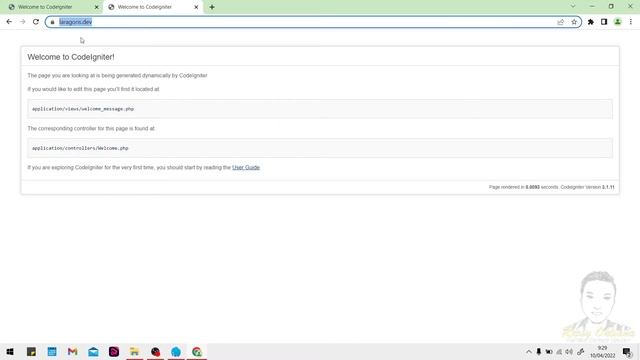Click the link-shaped tray icon

point(580,351)
